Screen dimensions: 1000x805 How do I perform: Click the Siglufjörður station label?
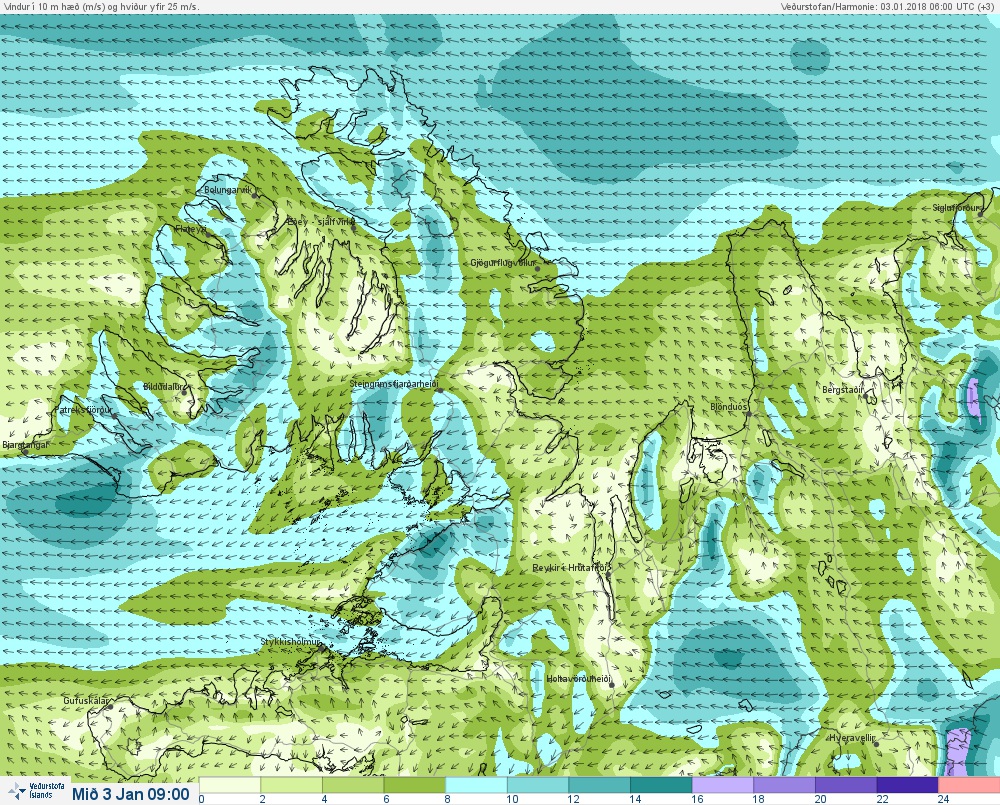956,208
